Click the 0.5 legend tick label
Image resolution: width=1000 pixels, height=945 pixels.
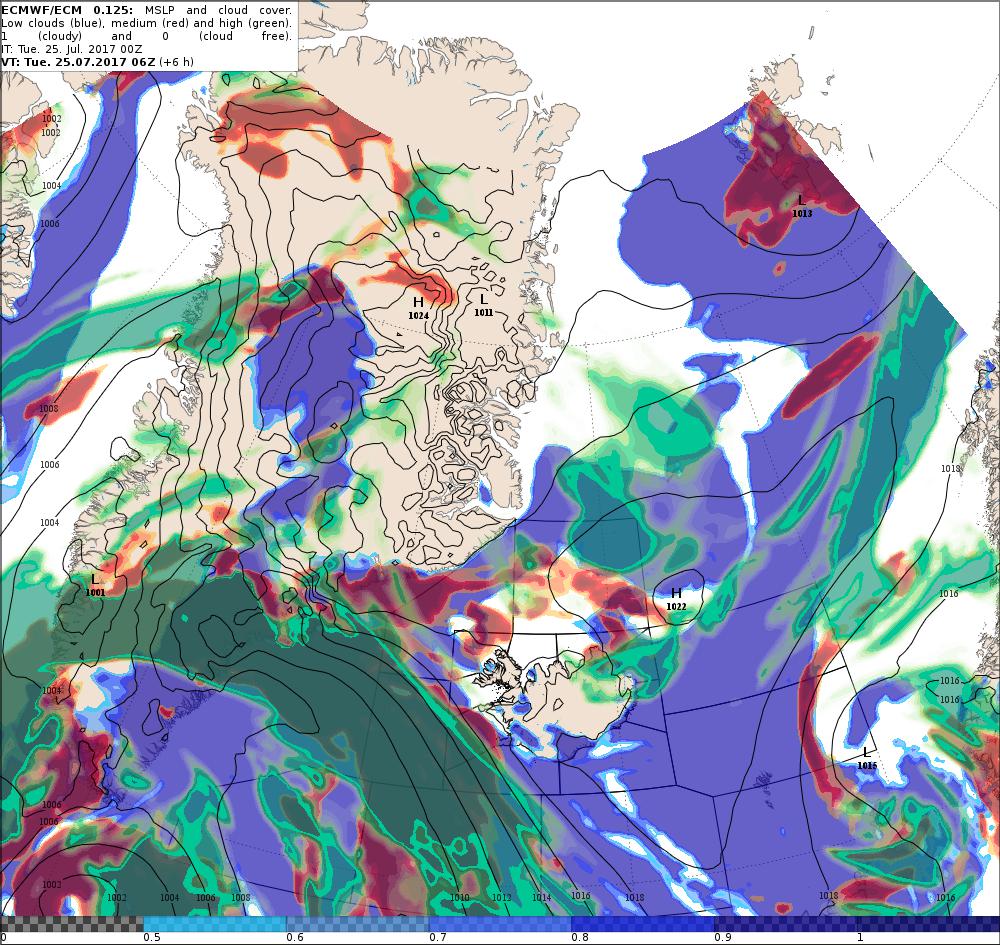pos(152,937)
